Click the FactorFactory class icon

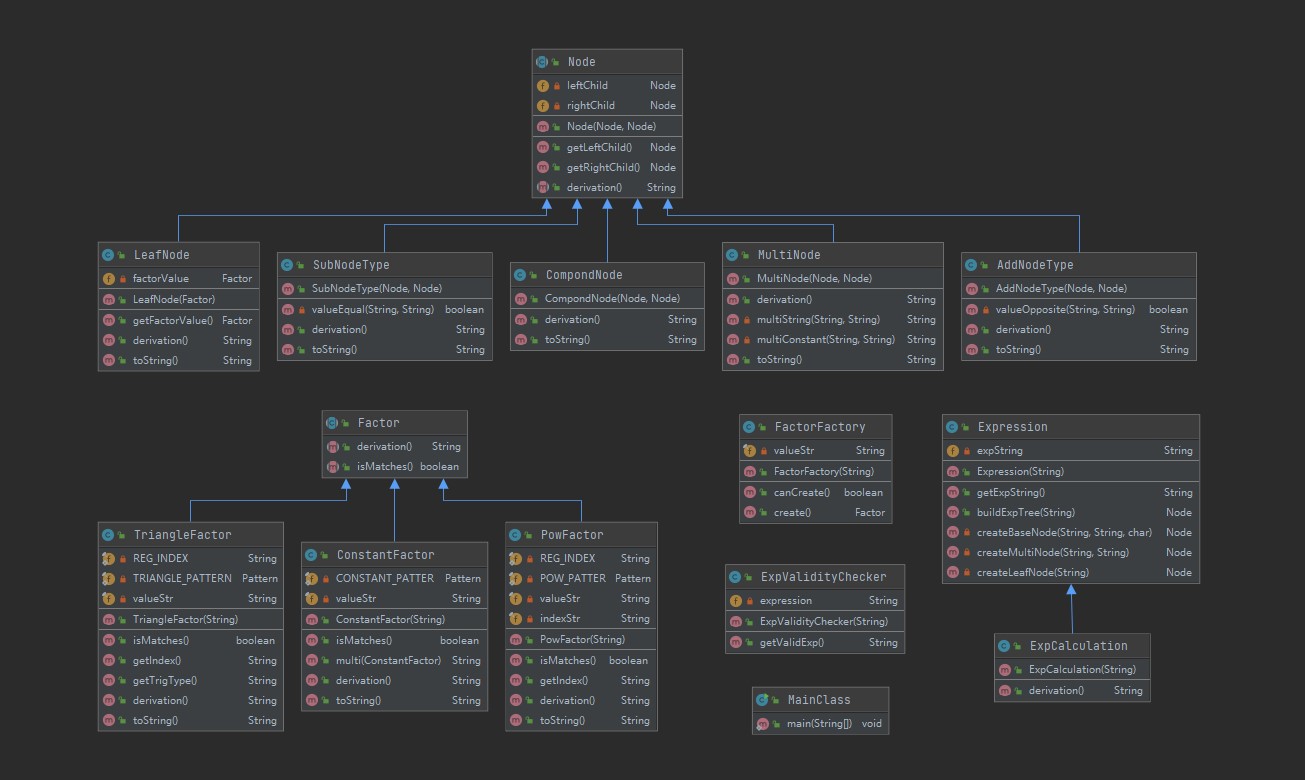[751, 427]
